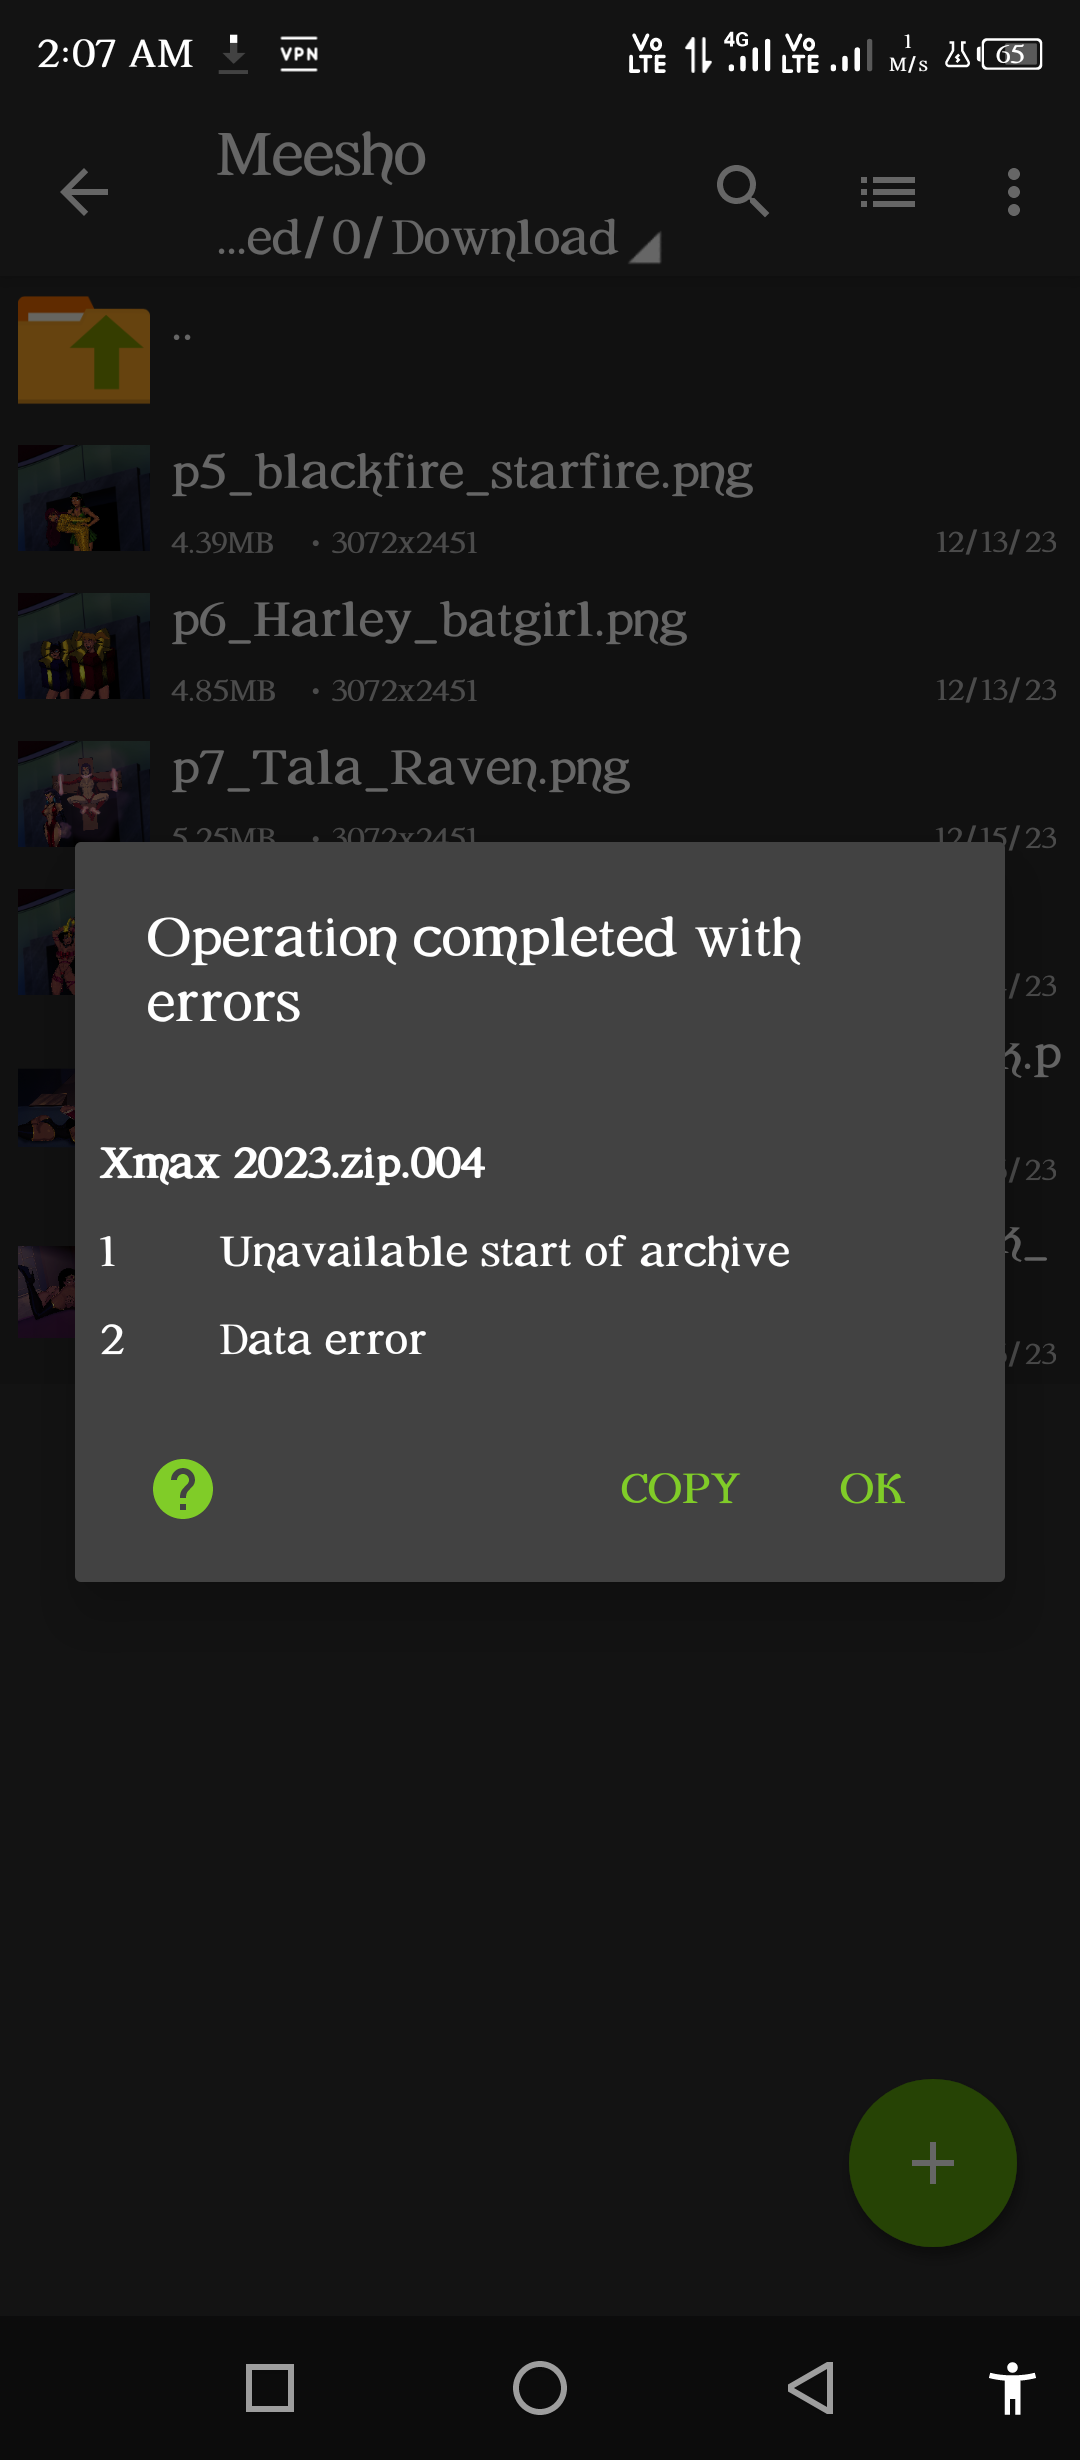Switch the list view mode icon
The image size is (1080, 2460).
point(888,192)
